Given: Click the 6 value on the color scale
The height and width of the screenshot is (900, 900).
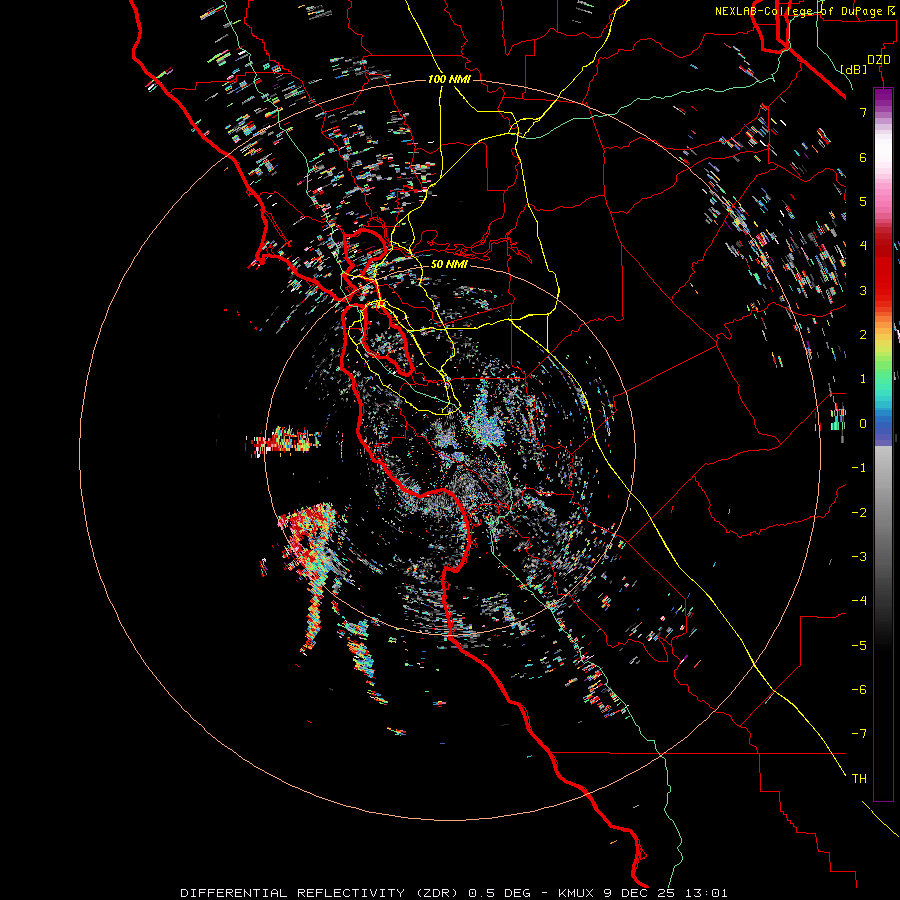Looking at the screenshot, I should [863, 157].
